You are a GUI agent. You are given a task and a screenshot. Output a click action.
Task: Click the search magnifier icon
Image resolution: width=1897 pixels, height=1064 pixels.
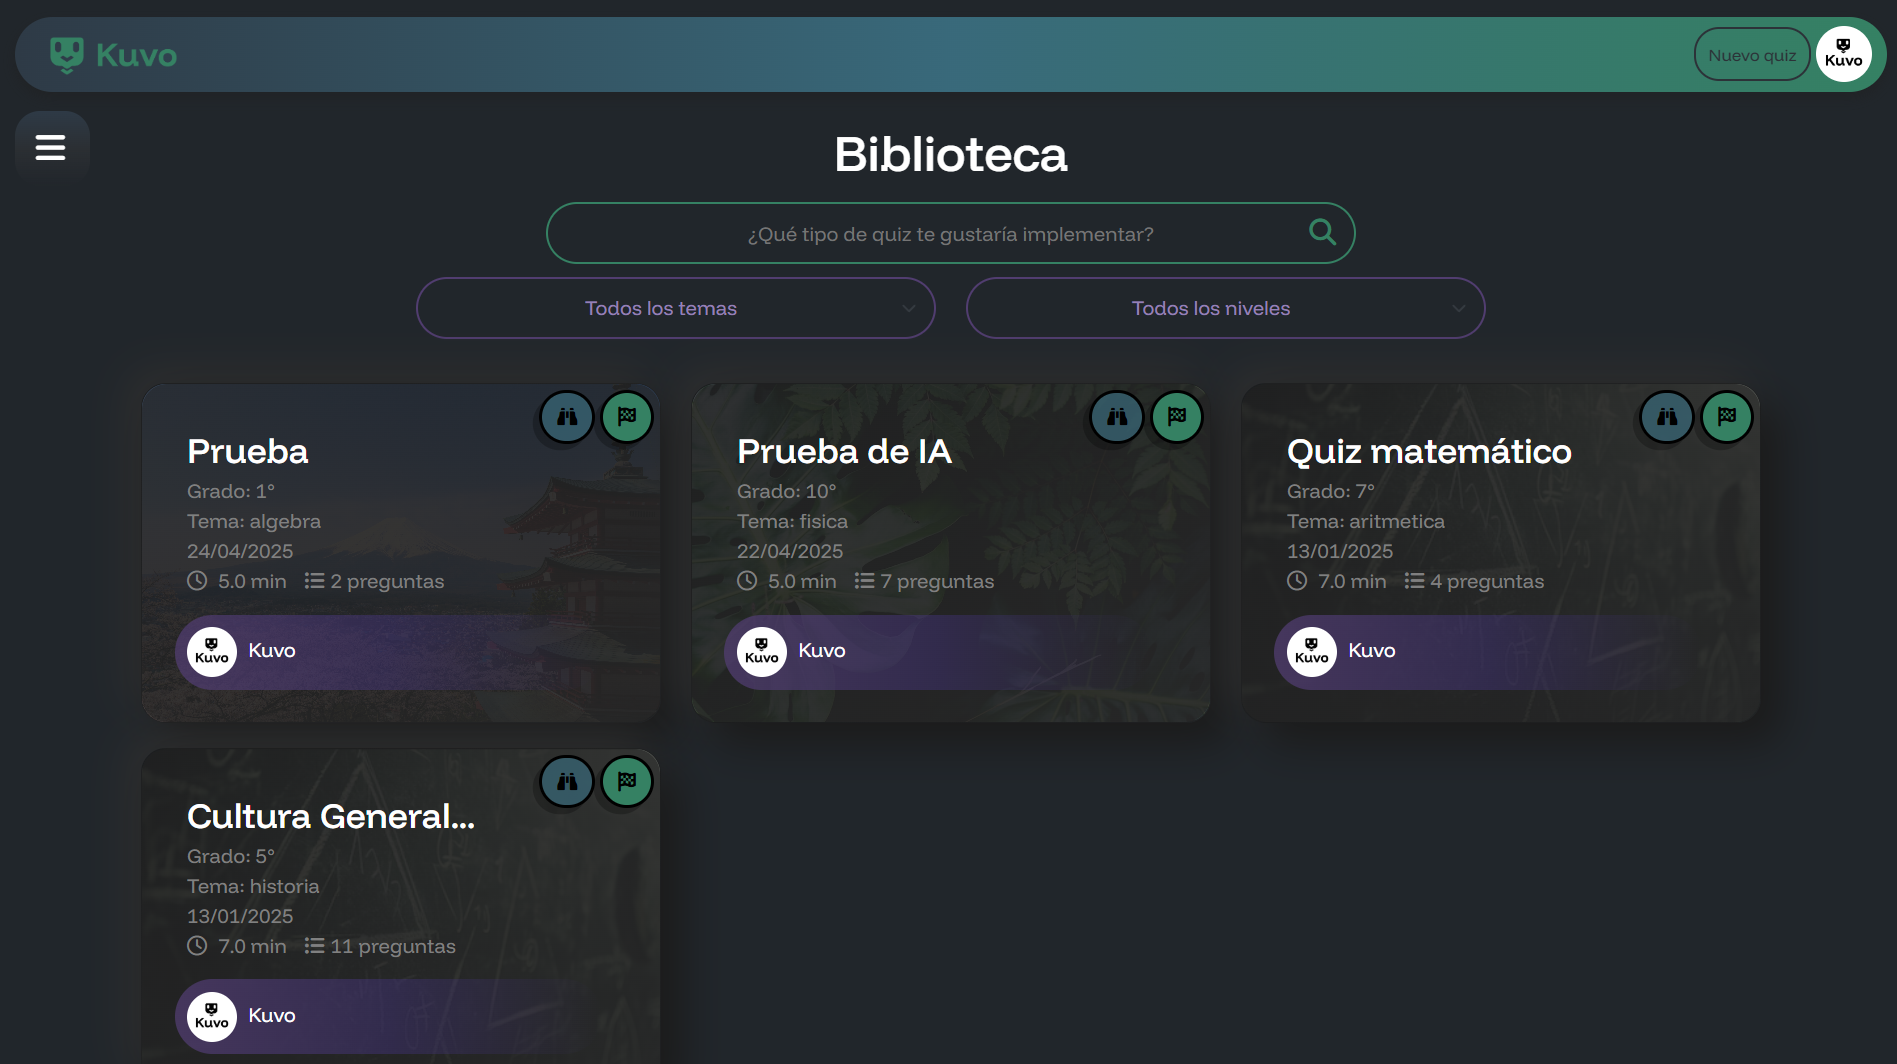[1322, 232]
